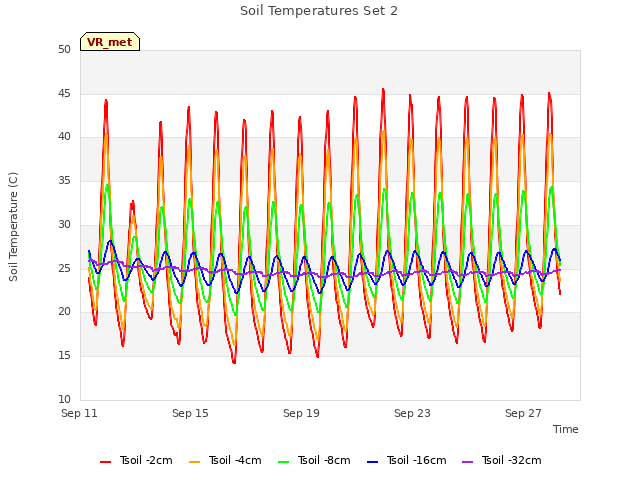This screenshot has width=640, height=480.
Task: Click the 'Sep 15' x-axis tick label
Action: 190,413
